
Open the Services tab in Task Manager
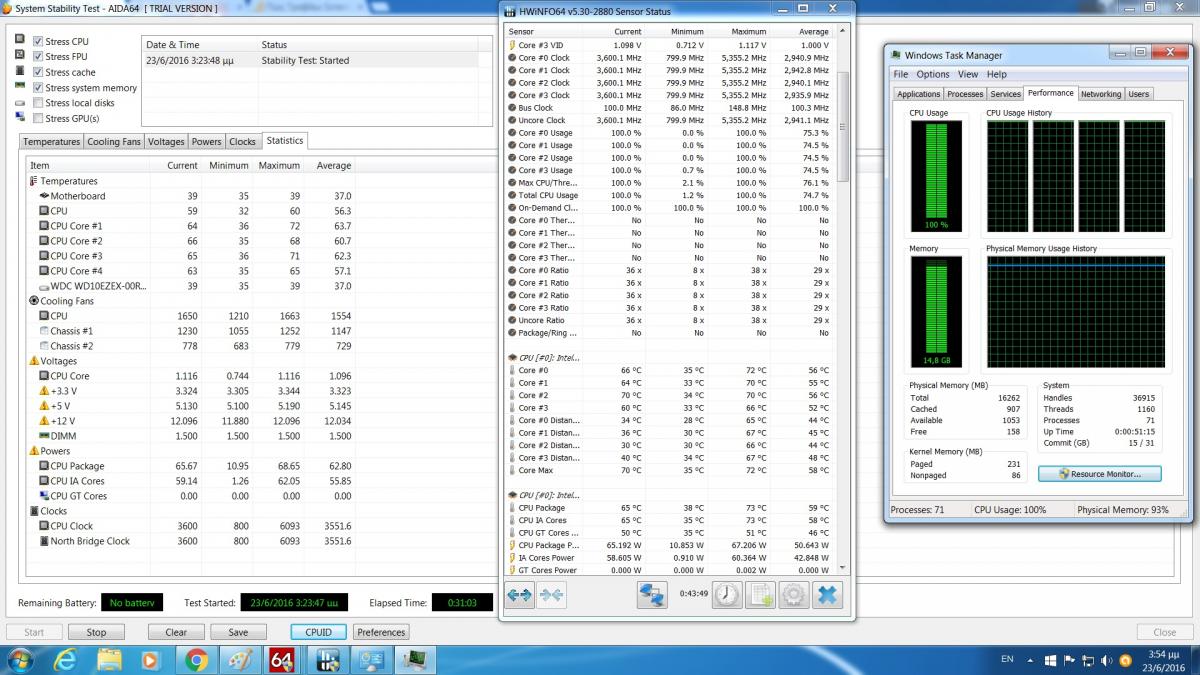tap(1006, 94)
